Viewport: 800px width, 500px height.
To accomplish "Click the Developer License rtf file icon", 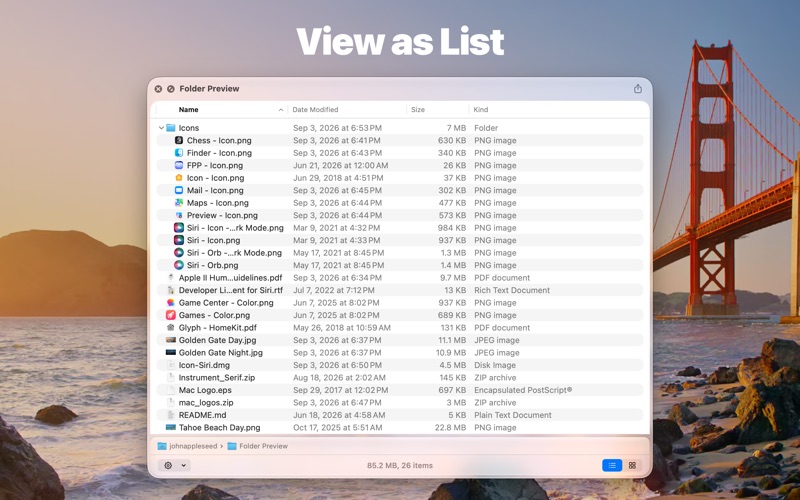I will 171,290.
